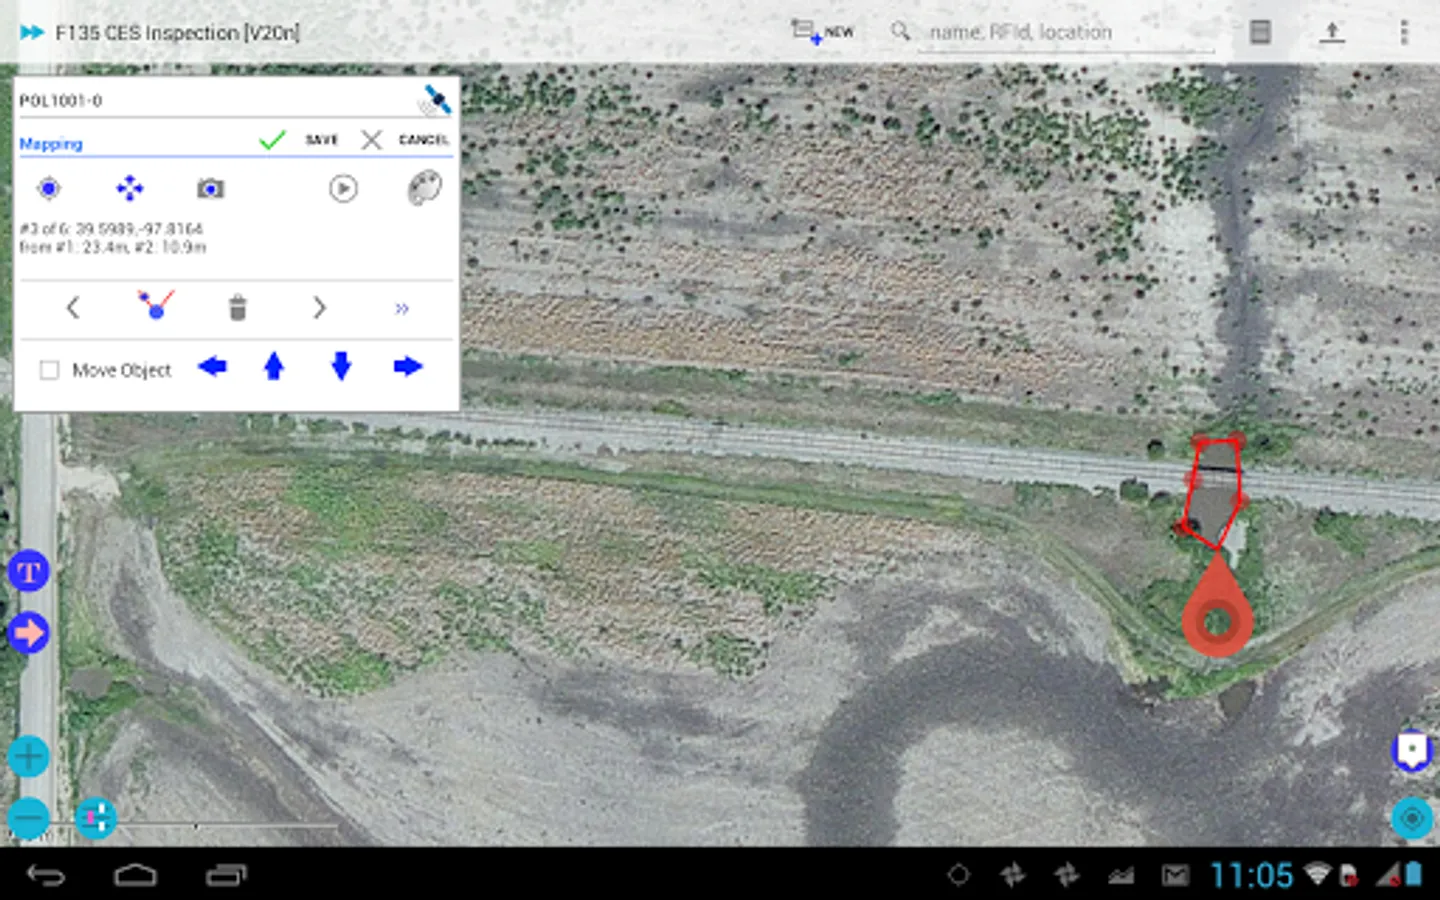This screenshot has width=1440, height=900.
Task: Click the vertex coordinates text #3 of 6
Action: (x=111, y=229)
